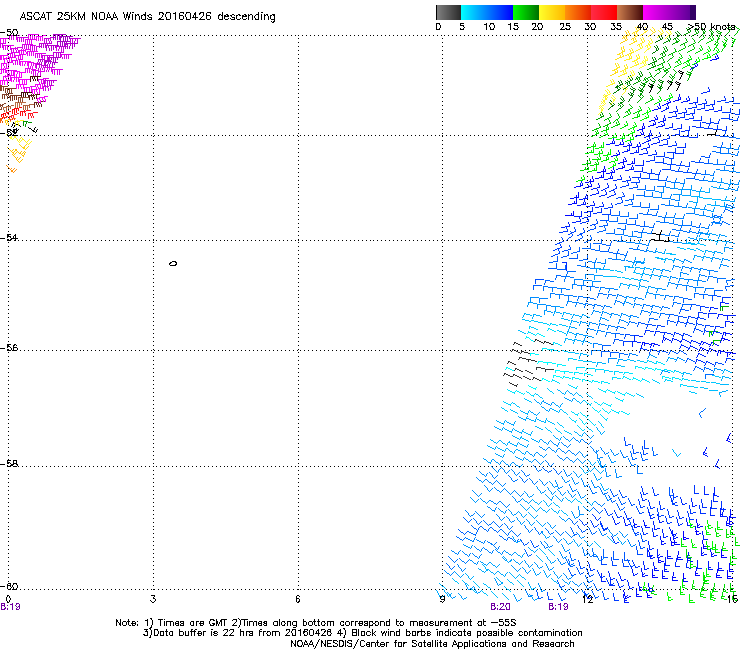Click the '6' longitude axis label
This screenshot has height=650, width=740.
pyautogui.click(x=298, y=599)
